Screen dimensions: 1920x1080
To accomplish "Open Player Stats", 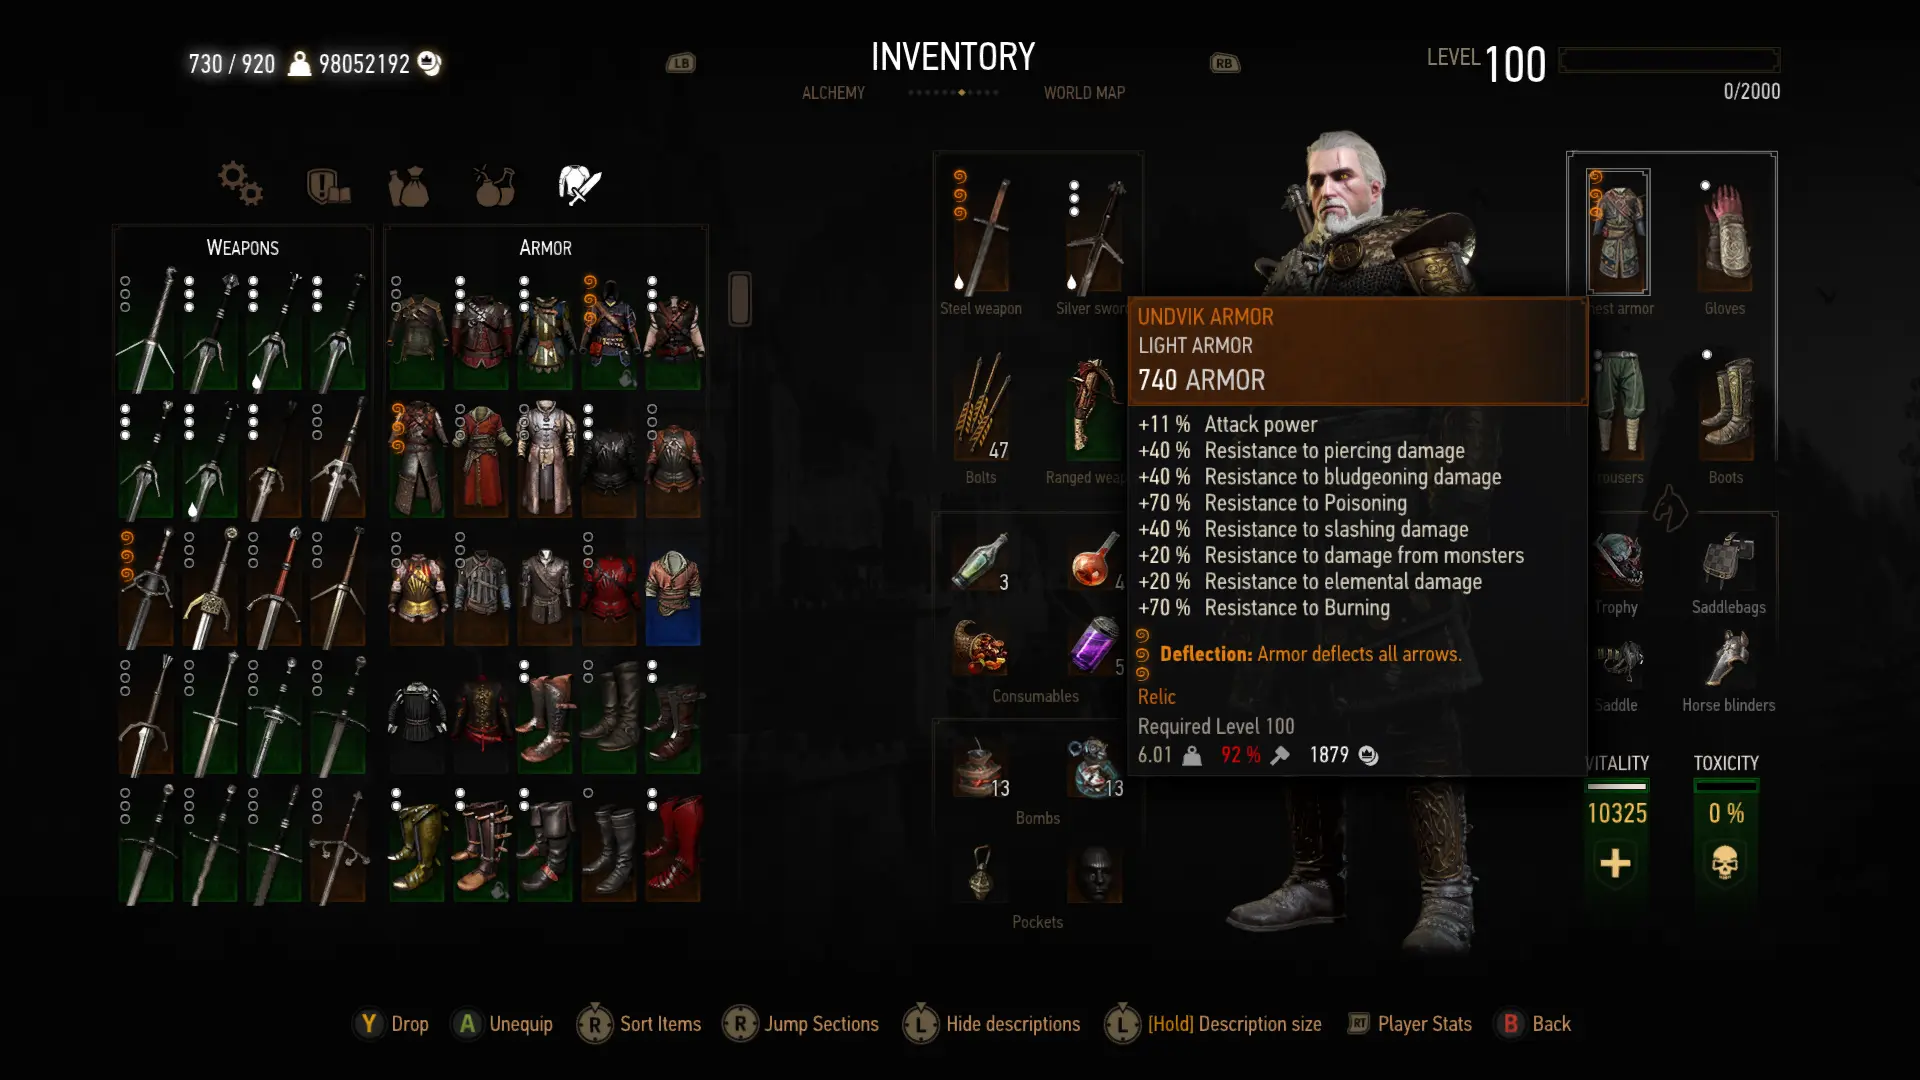I will pyautogui.click(x=1410, y=1024).
